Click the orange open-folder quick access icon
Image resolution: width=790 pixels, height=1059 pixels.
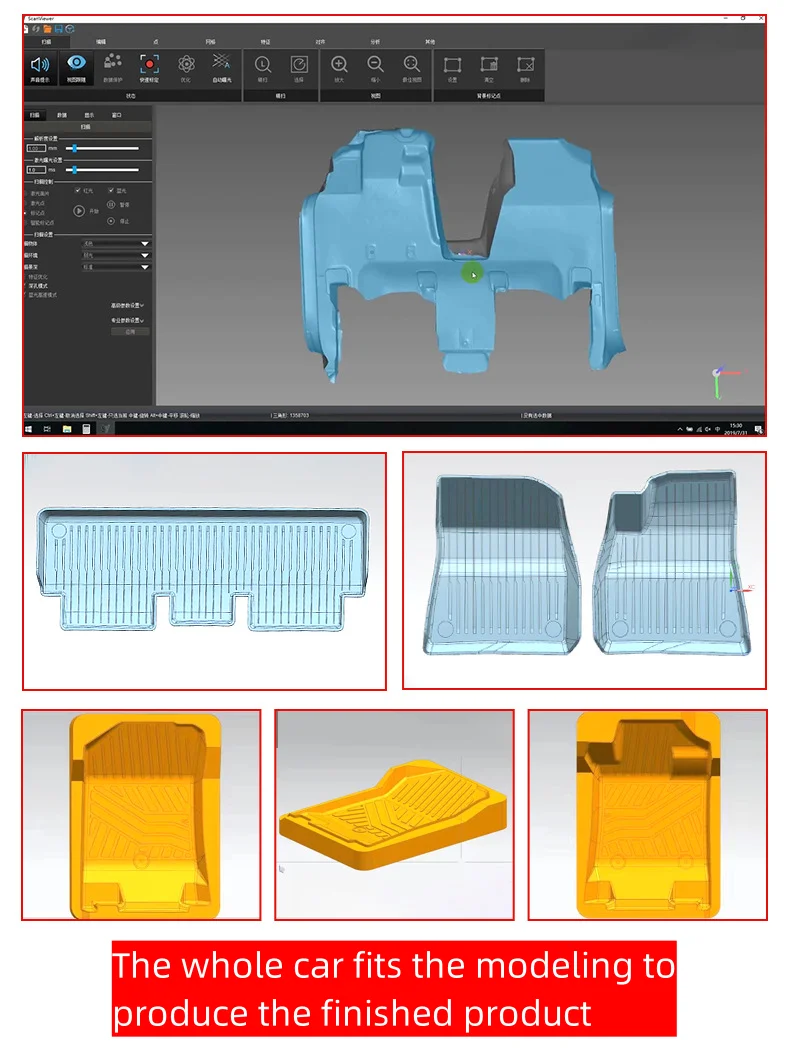tap(47, 29)
